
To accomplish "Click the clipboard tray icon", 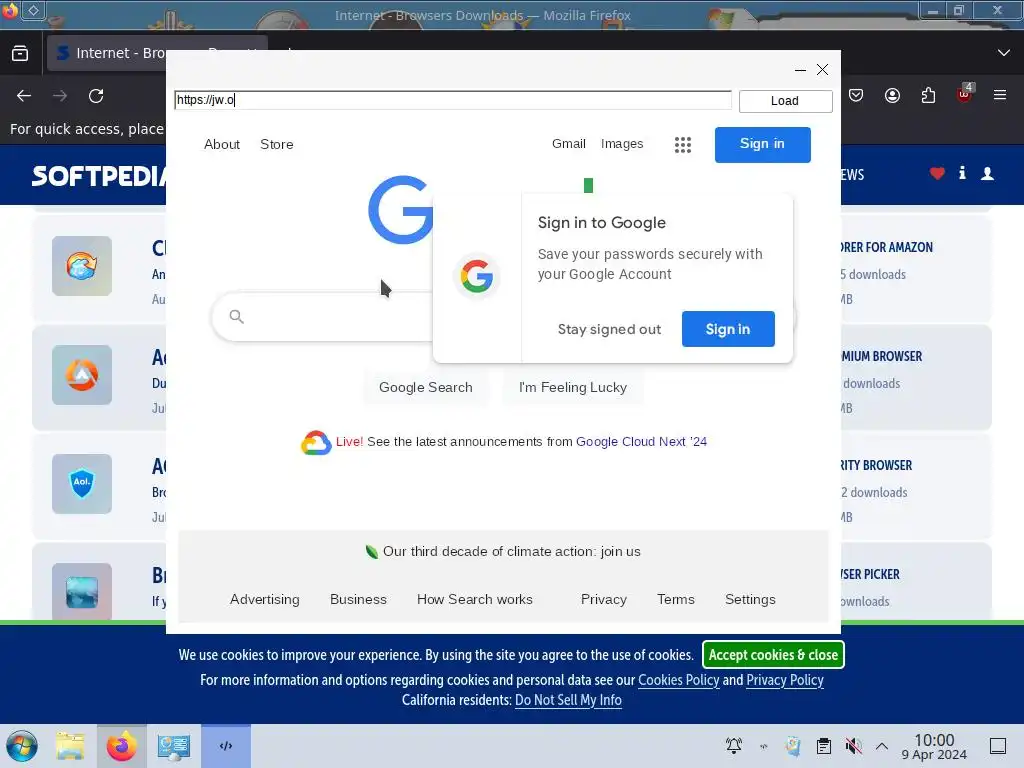I will pyautogui.click(x=824, y=745).
